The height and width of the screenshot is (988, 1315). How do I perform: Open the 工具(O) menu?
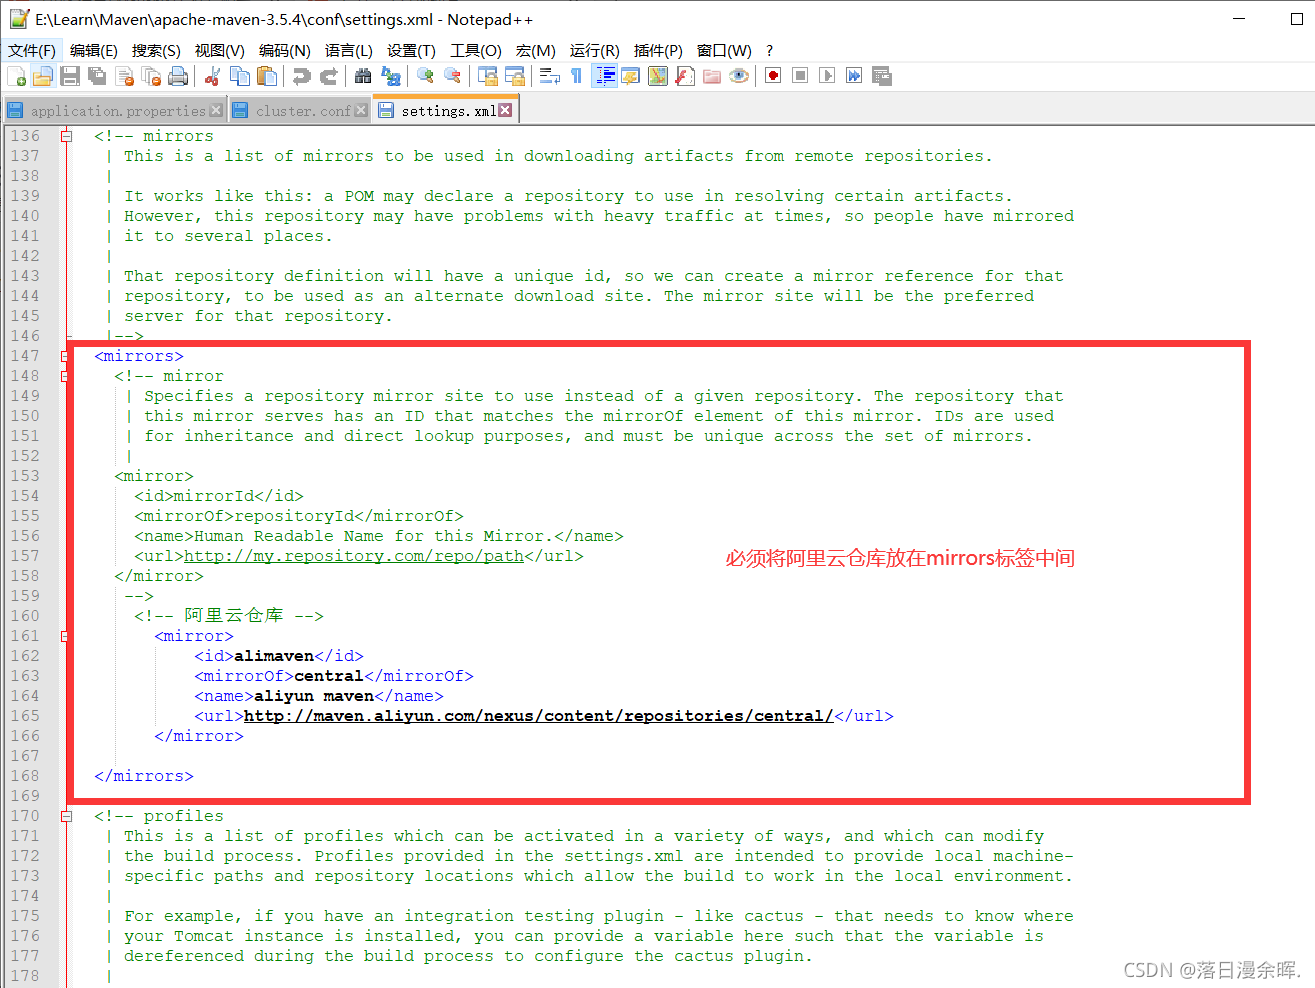476,50
